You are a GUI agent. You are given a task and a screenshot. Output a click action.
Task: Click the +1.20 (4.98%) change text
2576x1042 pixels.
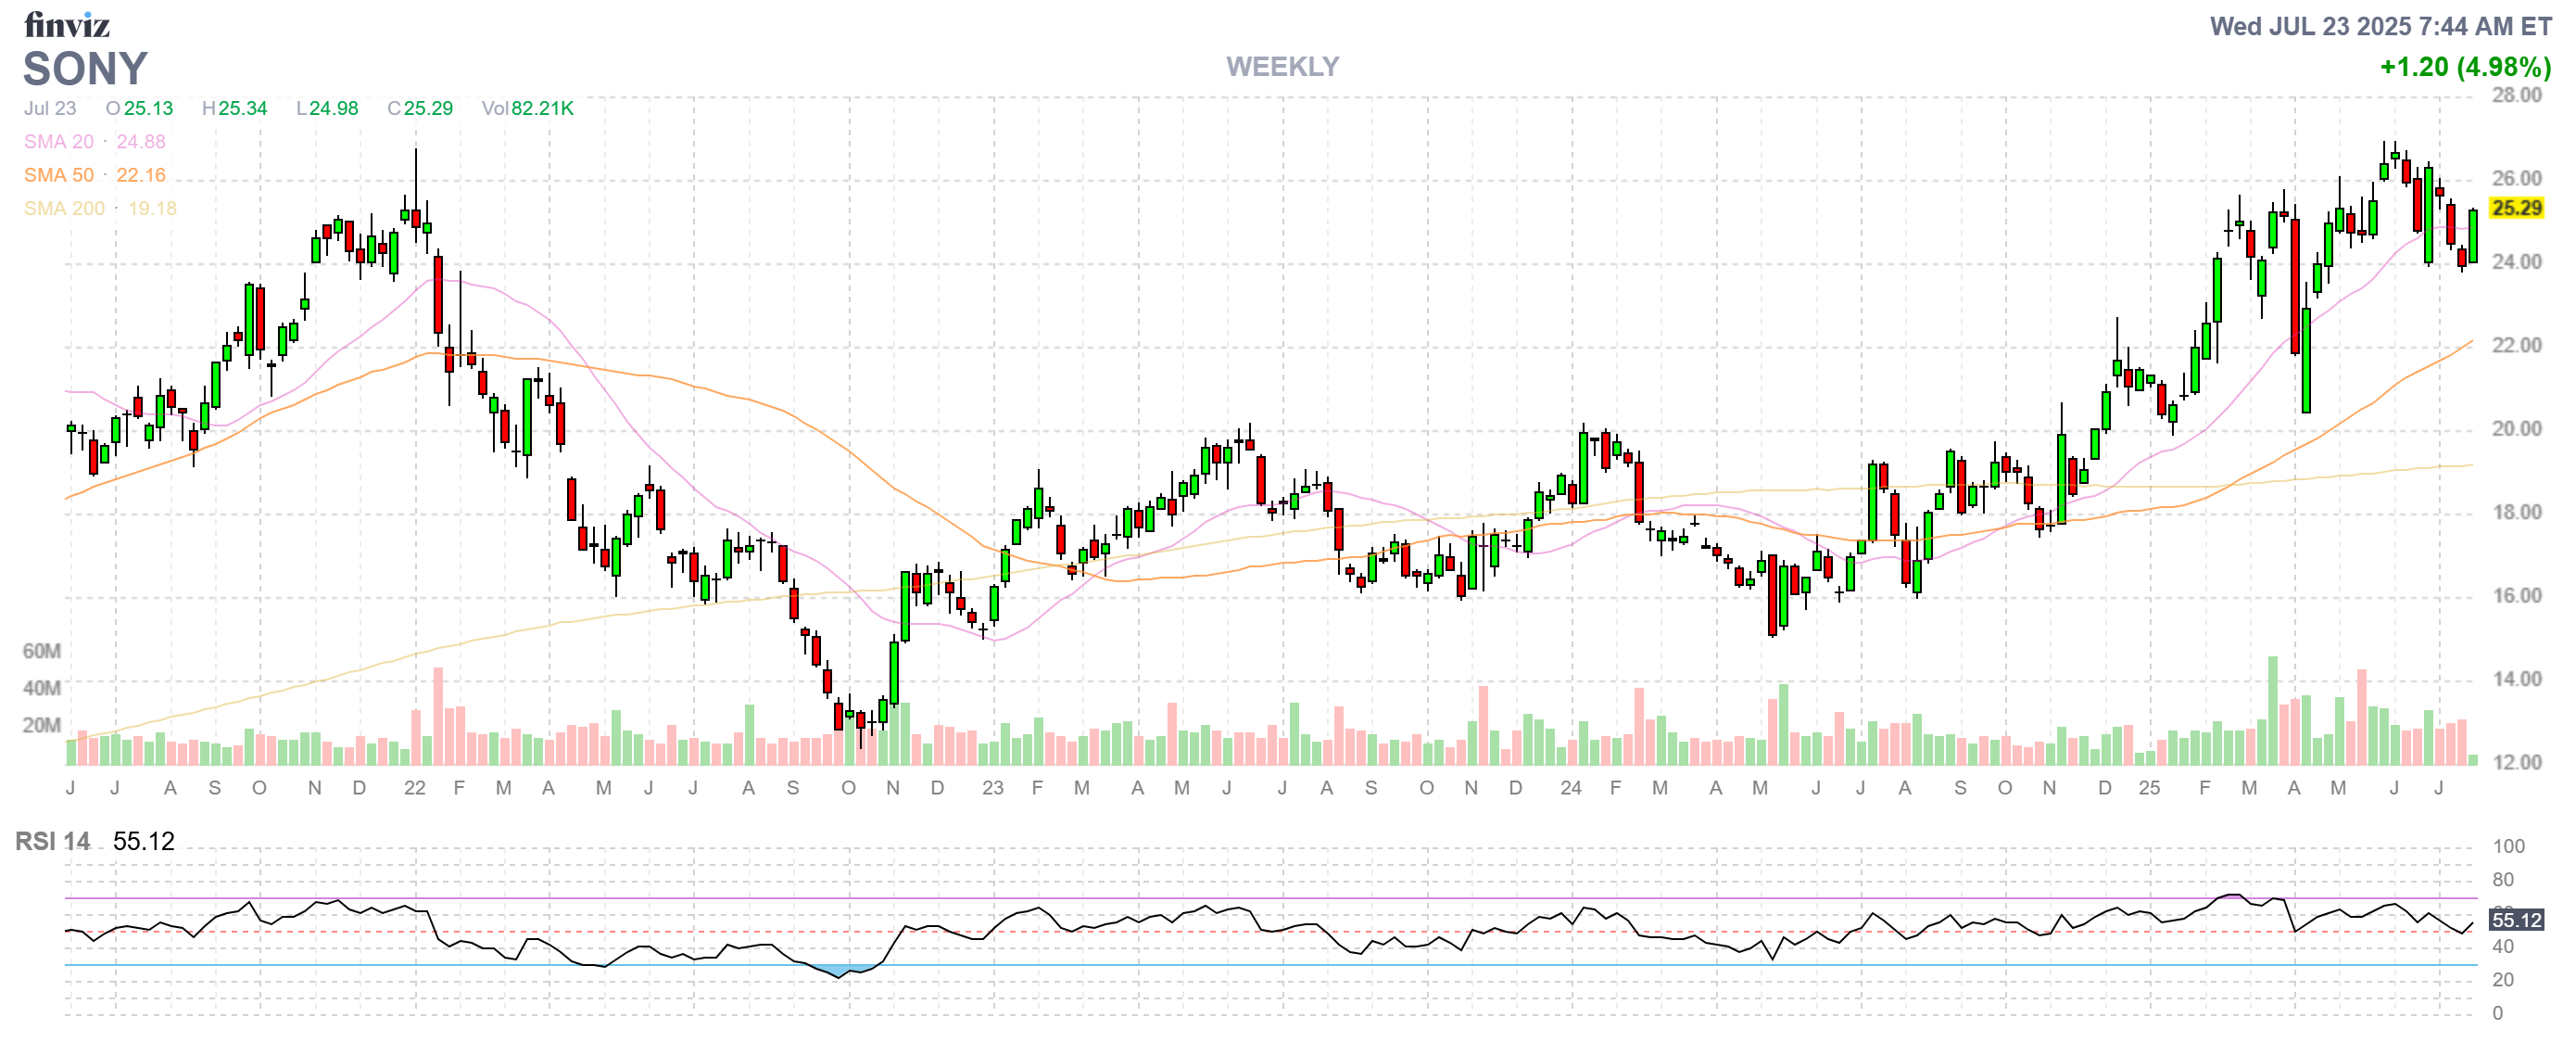pos(2465,67)
